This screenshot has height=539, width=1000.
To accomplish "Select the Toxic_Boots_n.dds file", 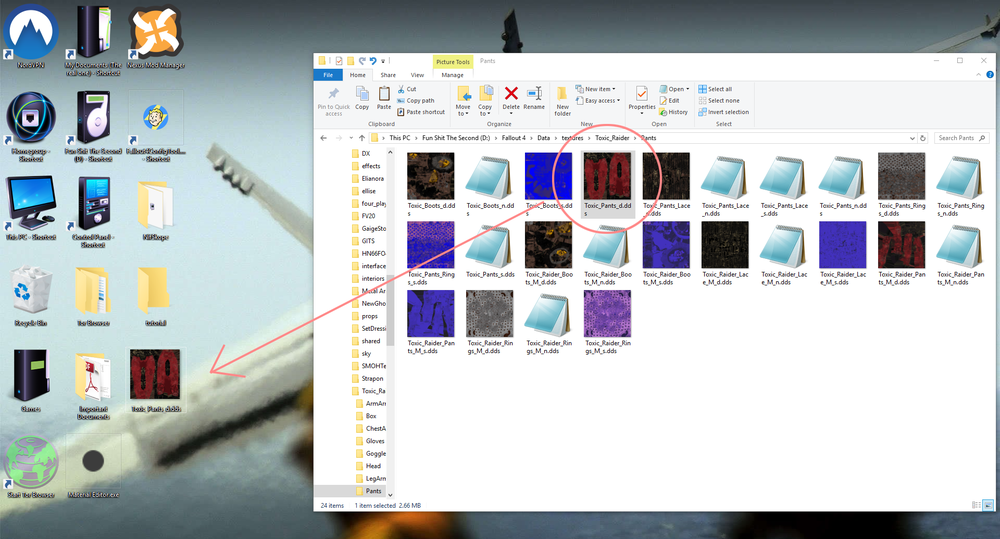I will click(x=490, y=185).
